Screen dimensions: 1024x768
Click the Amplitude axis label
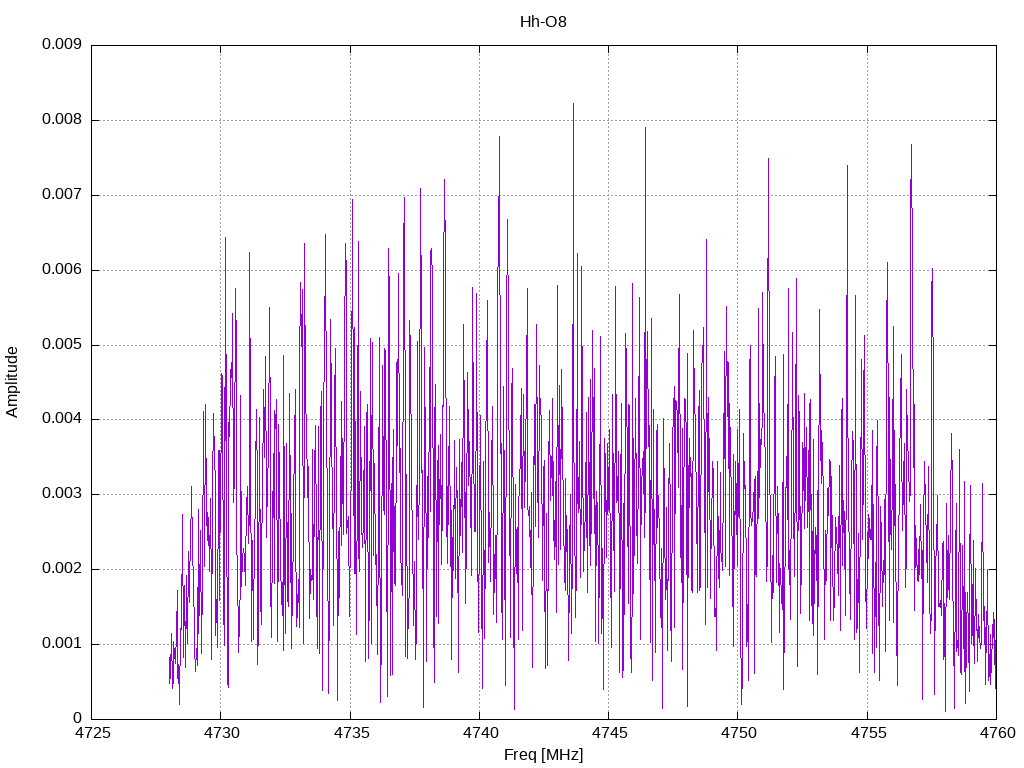tap(12, 382)
